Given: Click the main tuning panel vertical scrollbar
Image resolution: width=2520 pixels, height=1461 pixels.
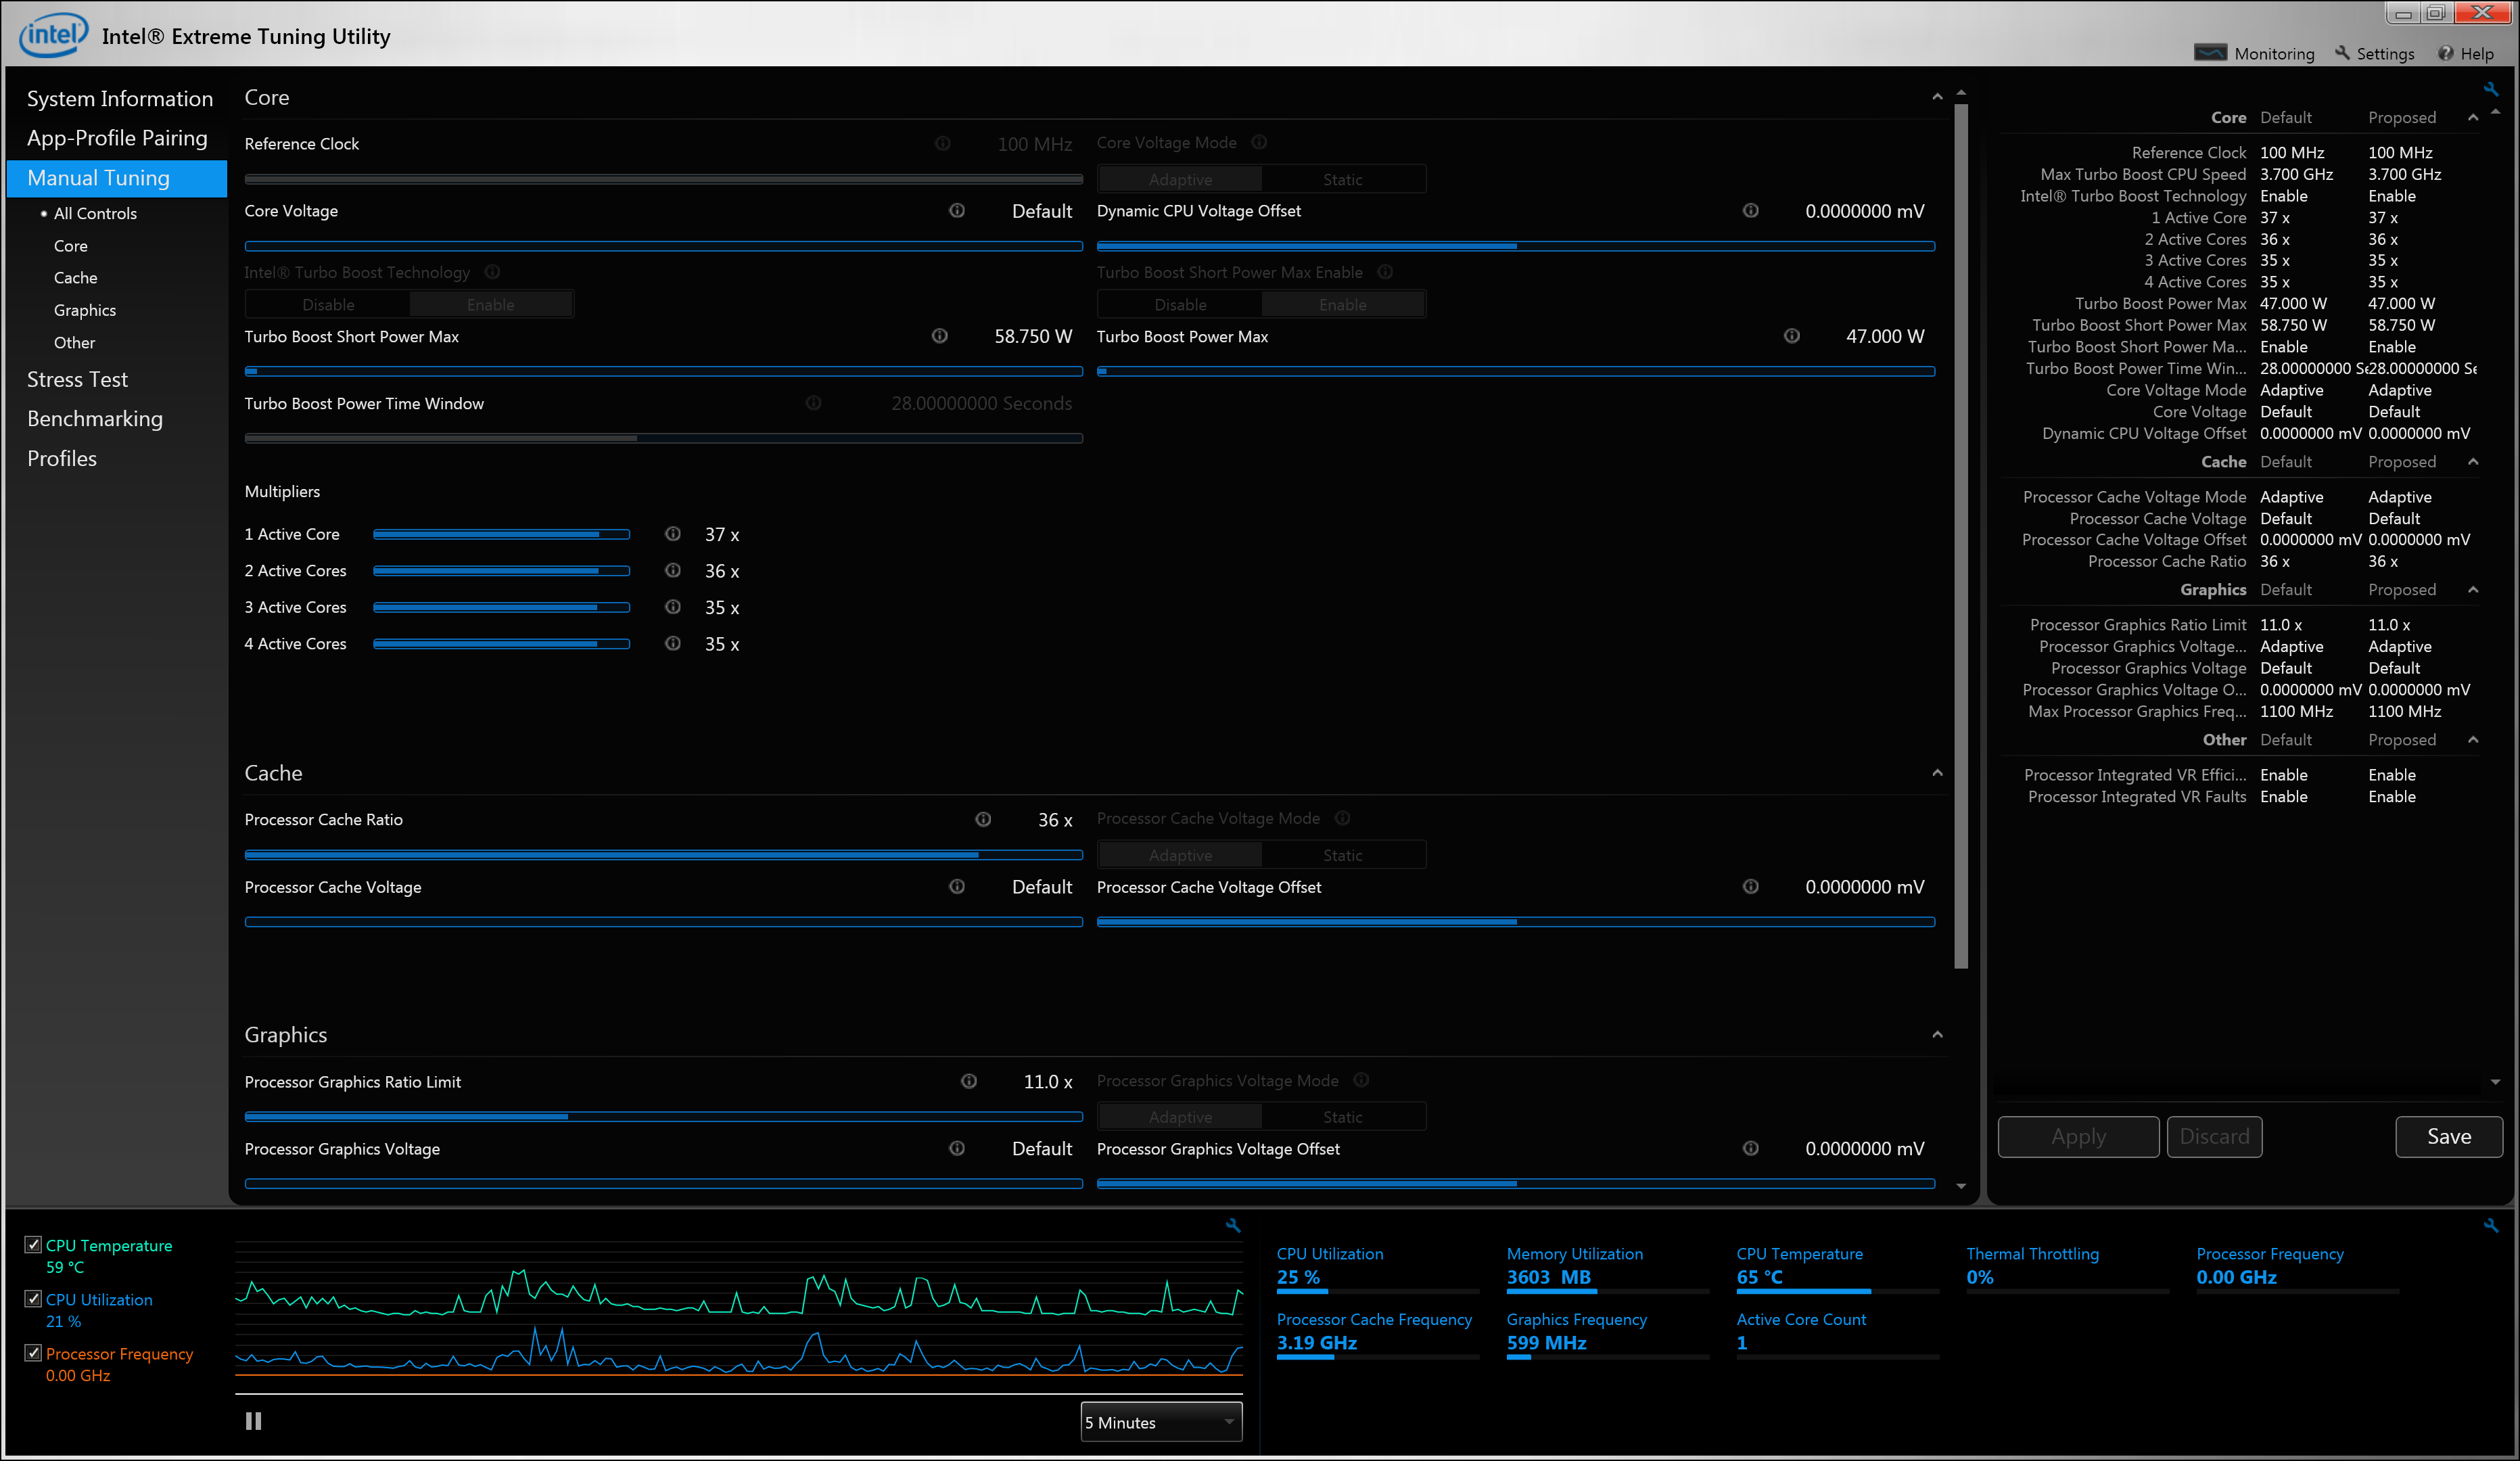Looking at the screenshot, I should (1960, 536).
